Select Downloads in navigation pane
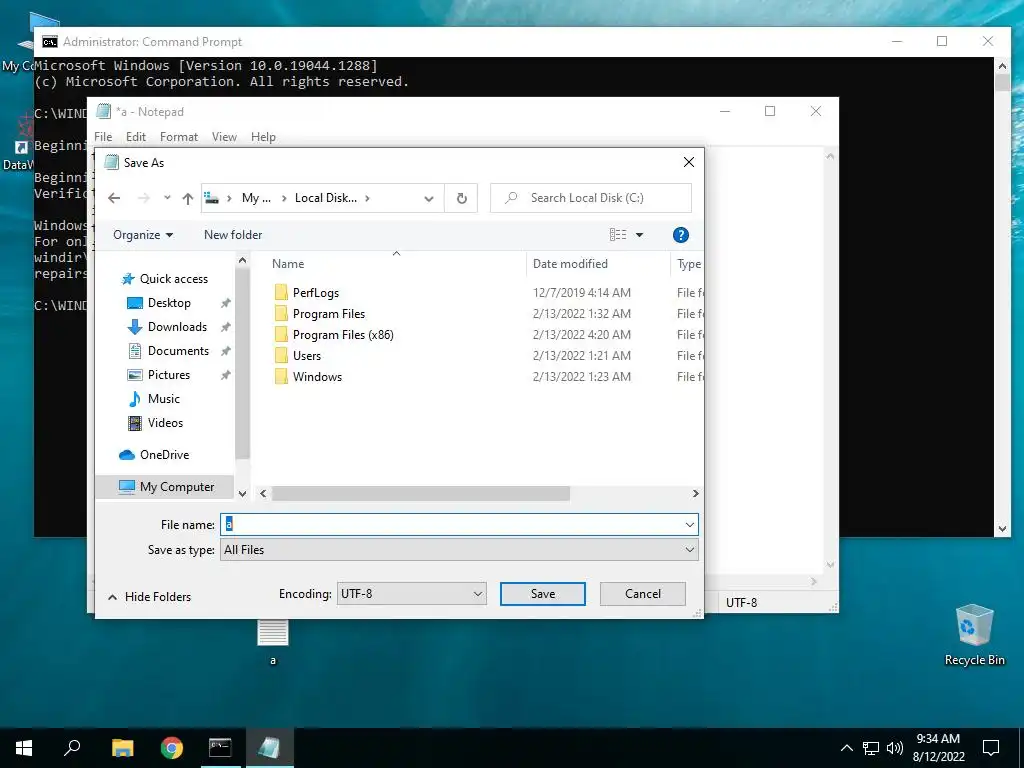The image size is (1024, 768). point(177,327)
